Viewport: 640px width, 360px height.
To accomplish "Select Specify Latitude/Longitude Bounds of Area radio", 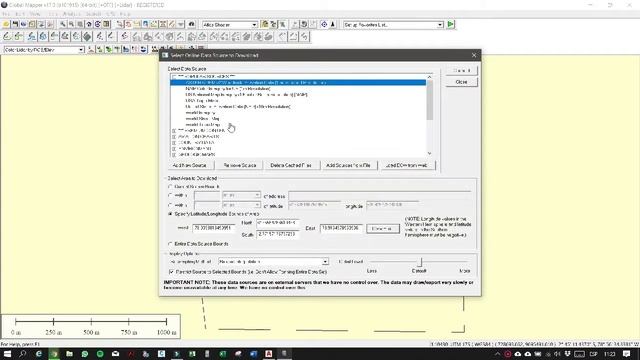I will [171, 214].
